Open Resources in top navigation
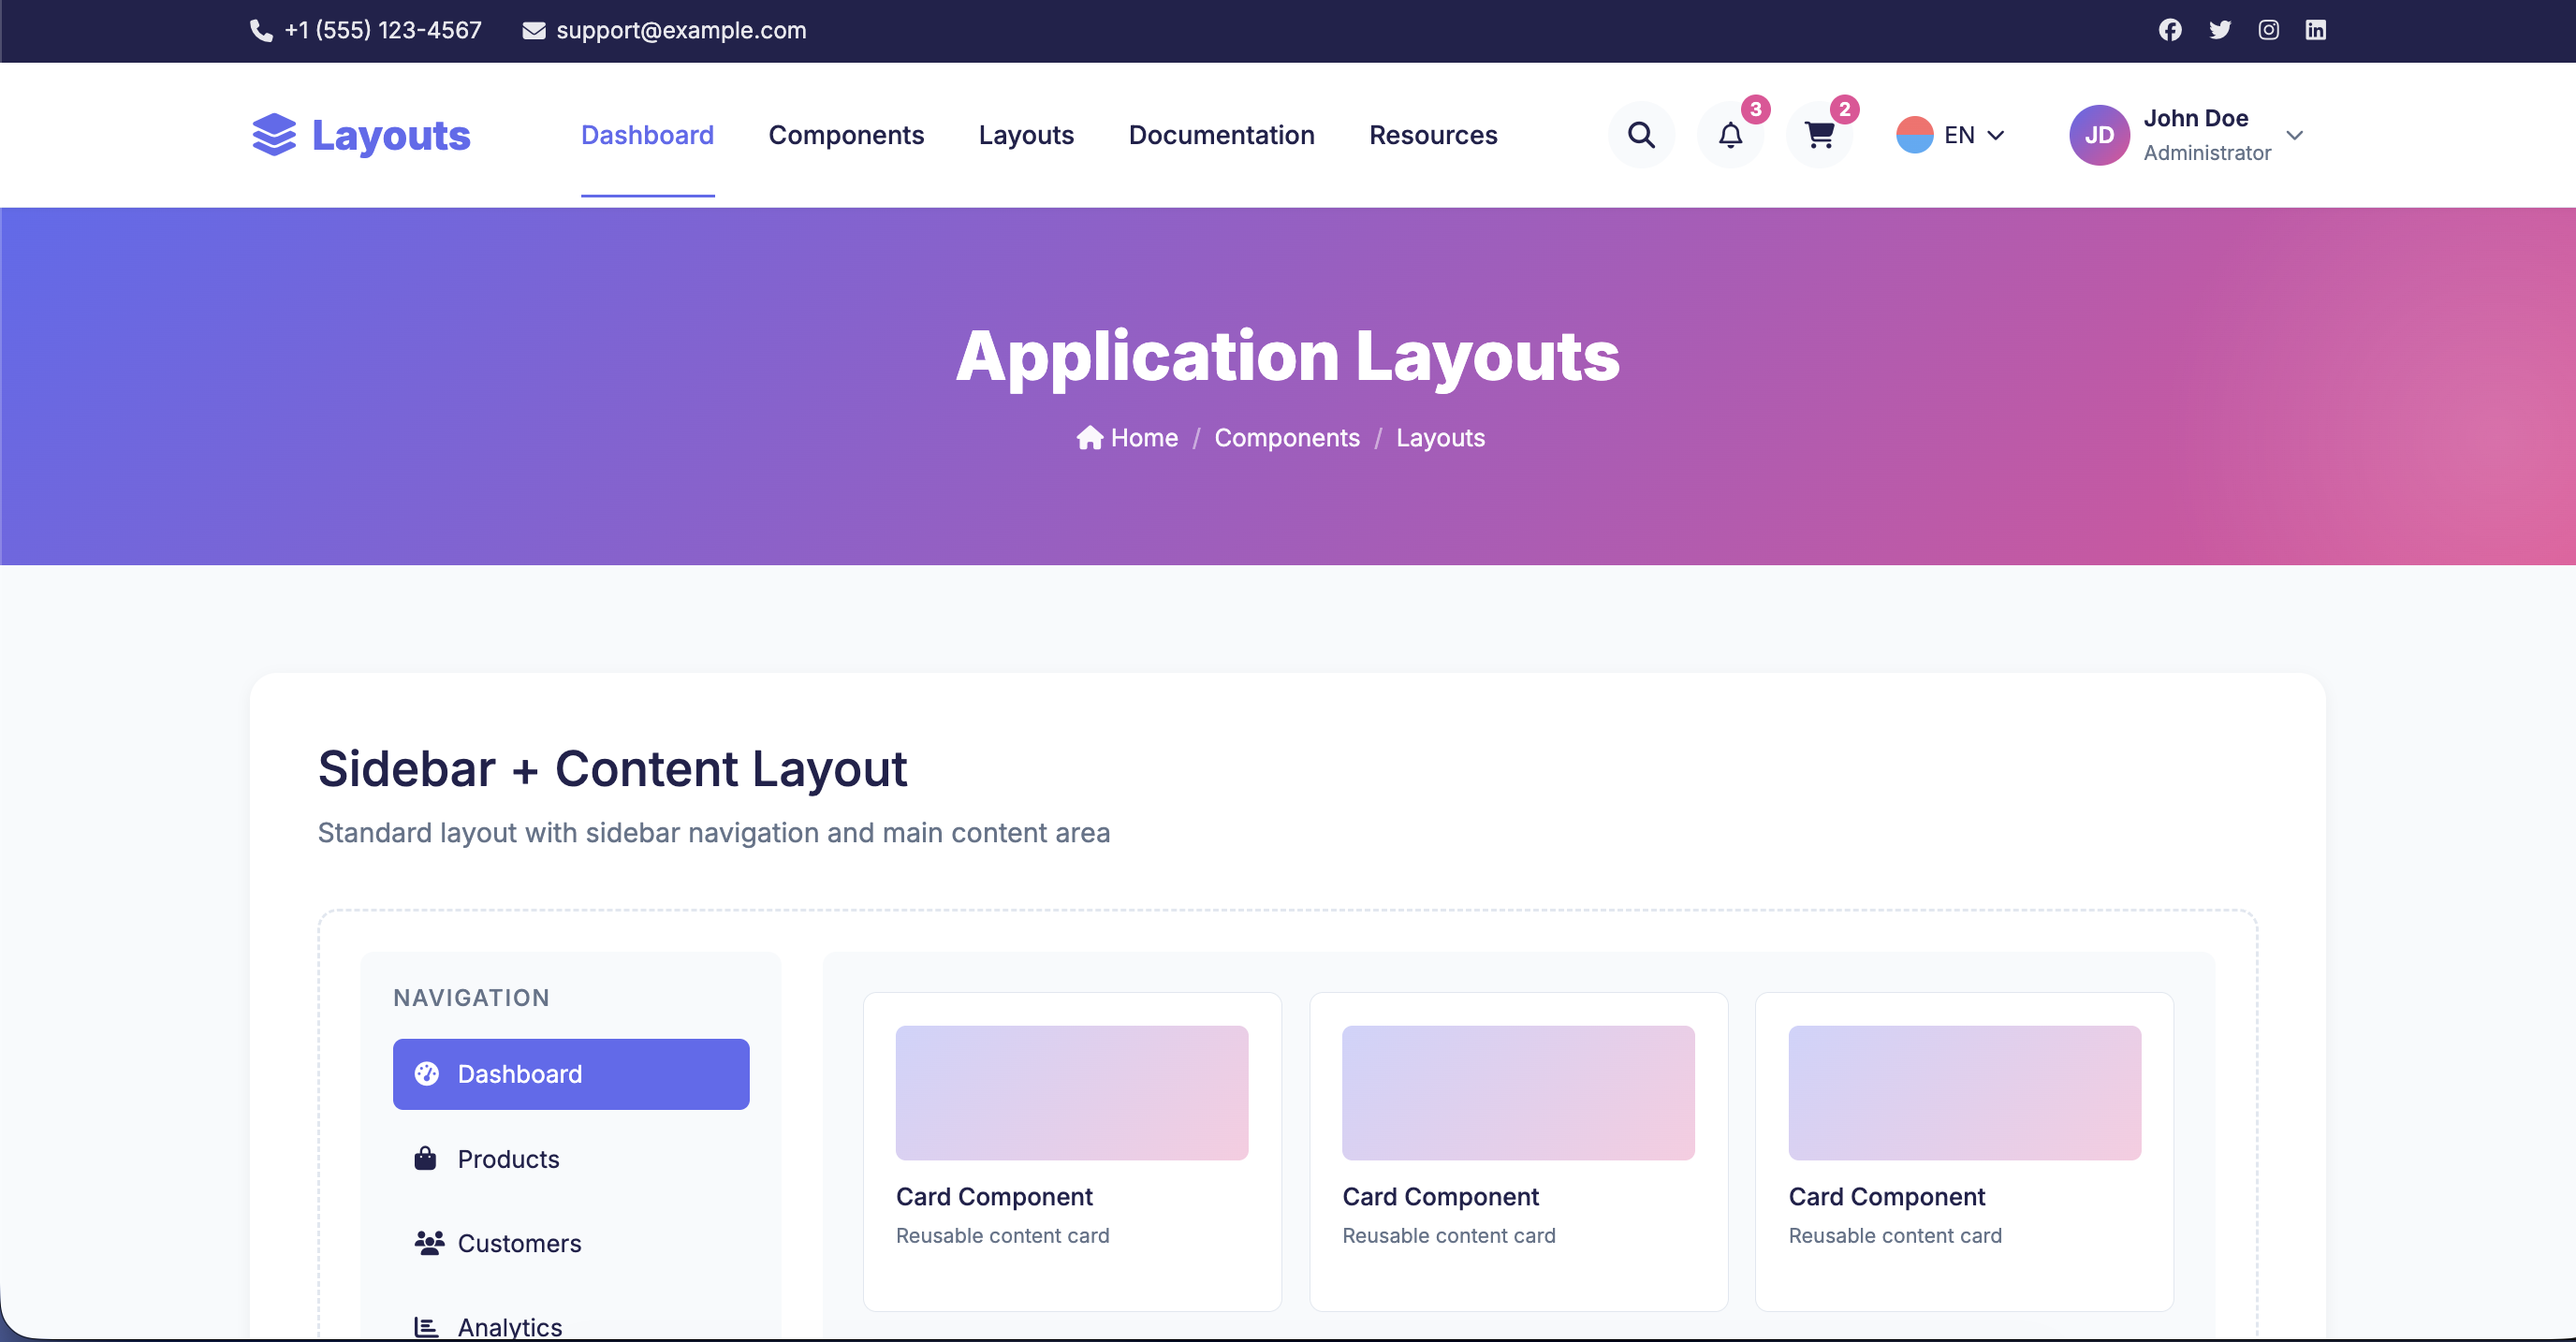Viewport: 2576px width, 1342px height. (x=1433, y=135)
